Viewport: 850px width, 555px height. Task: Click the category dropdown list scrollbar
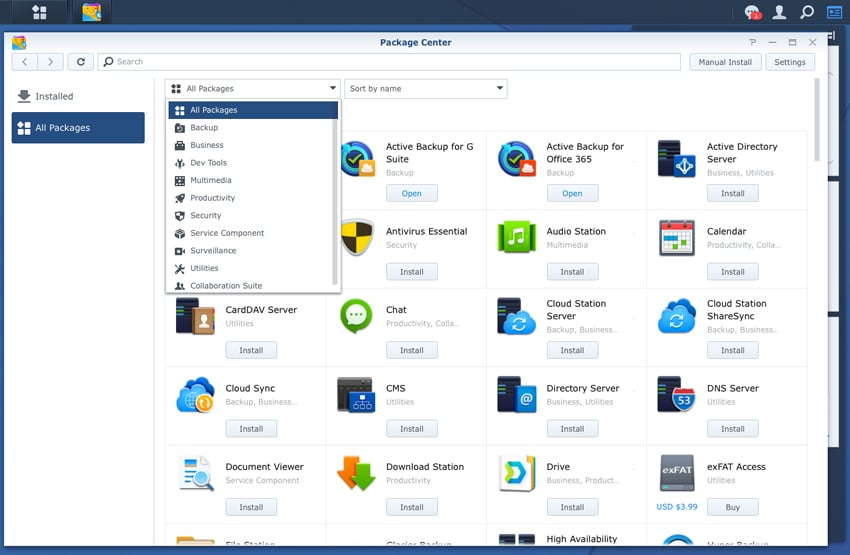coord(334,202)
